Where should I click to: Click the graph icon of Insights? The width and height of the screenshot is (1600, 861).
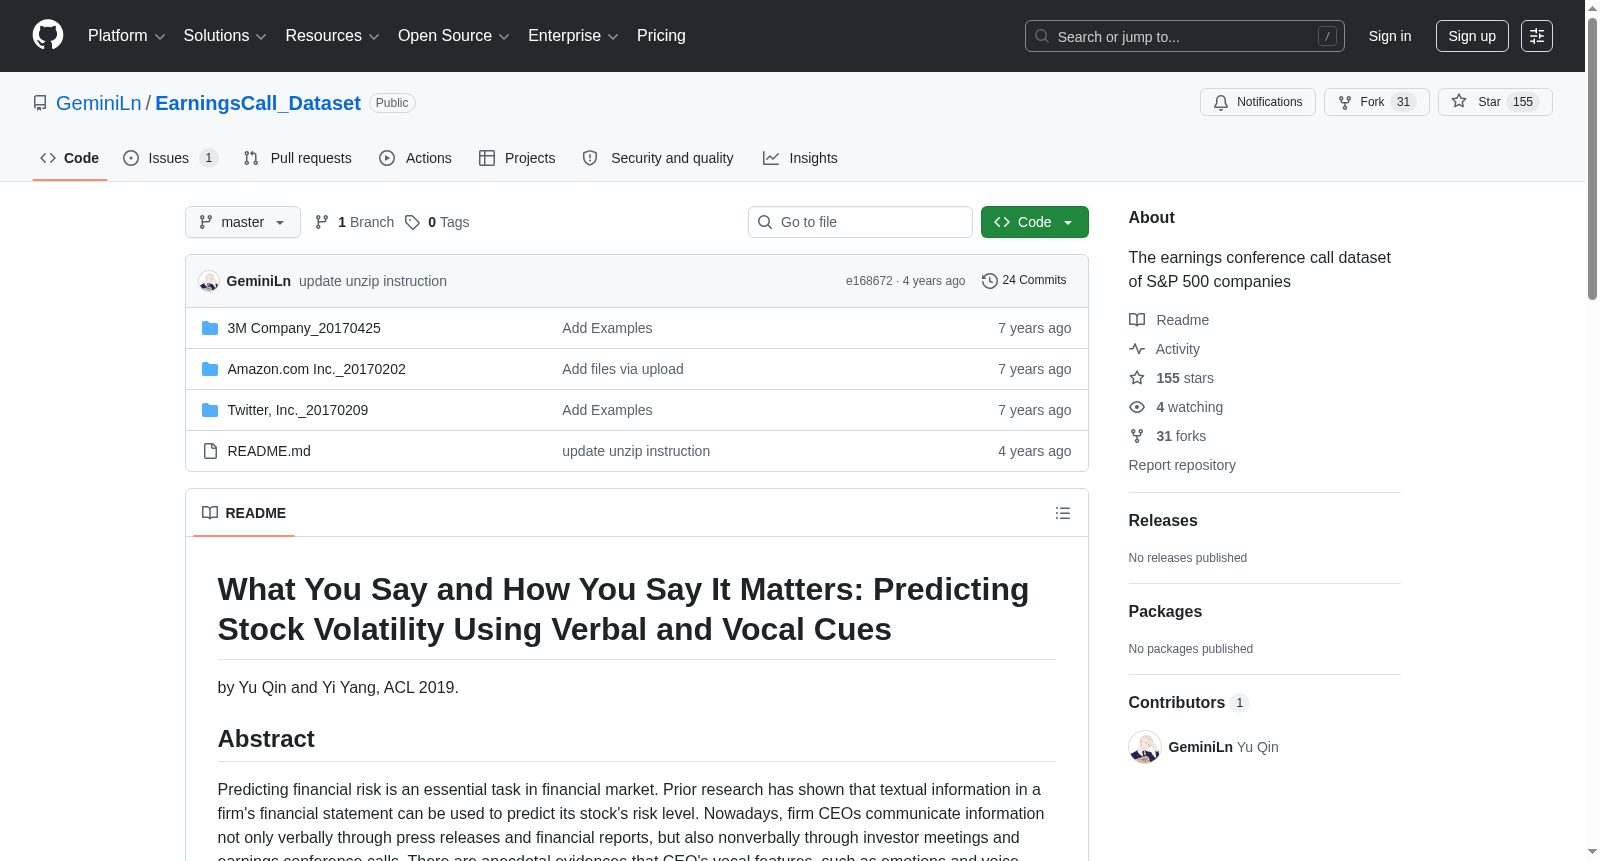click(771, 158)
